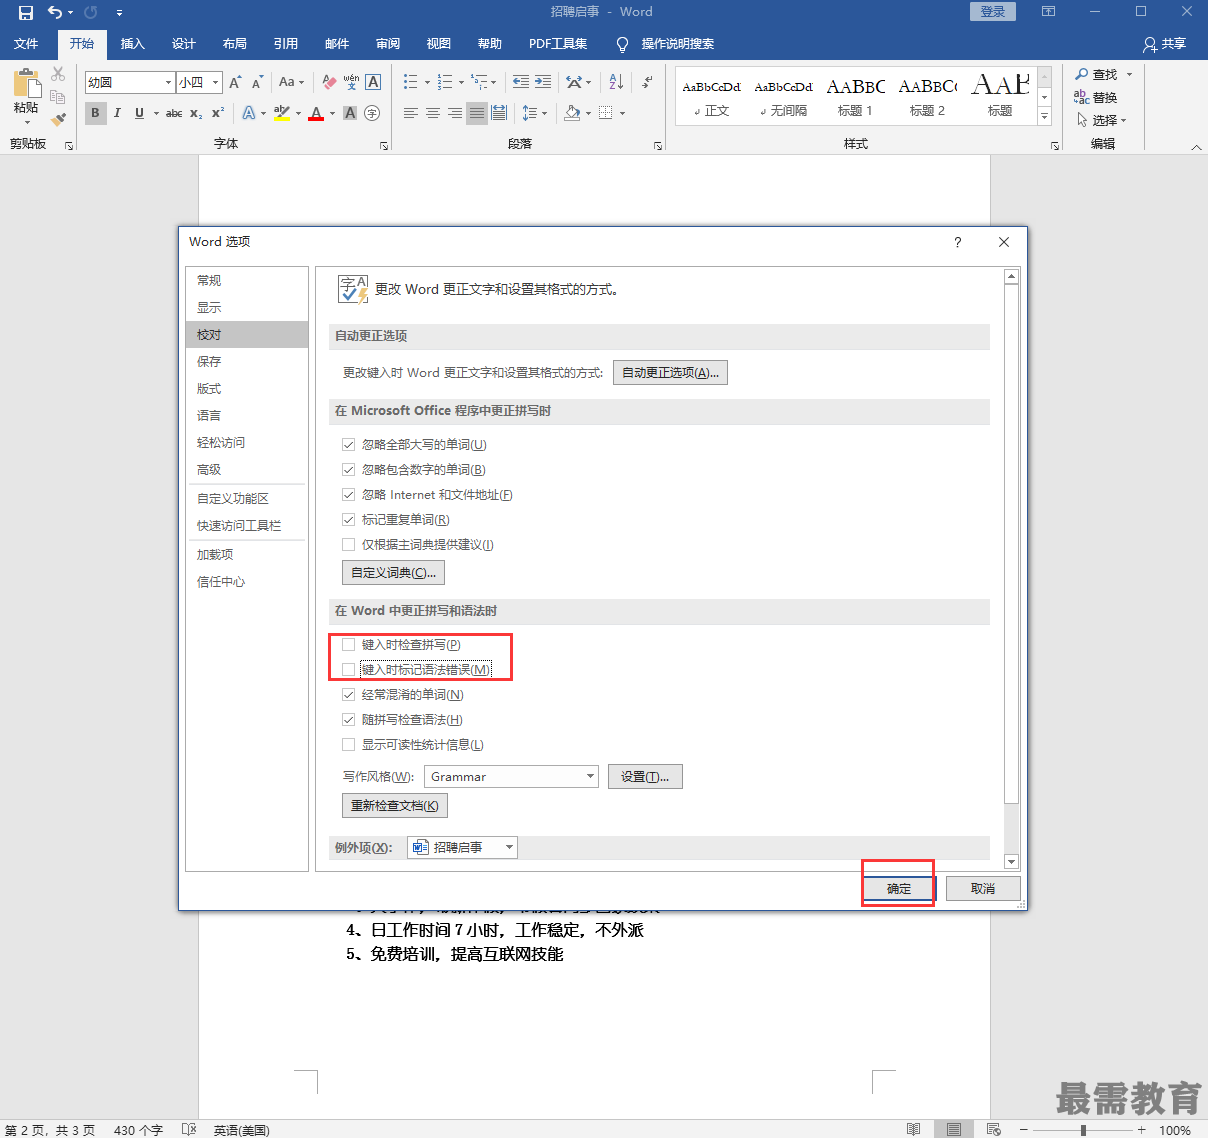
Task: Check 显示可读性统计信息 checkbox
Action: pos(349,744)
